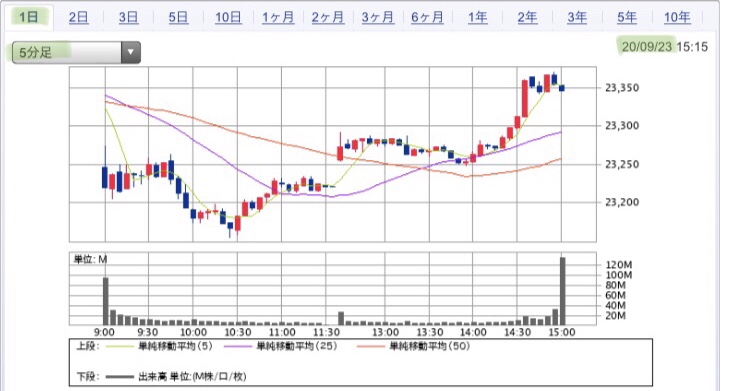
Task: Click the 11:30 time axis label
Action: coord(326,332)
